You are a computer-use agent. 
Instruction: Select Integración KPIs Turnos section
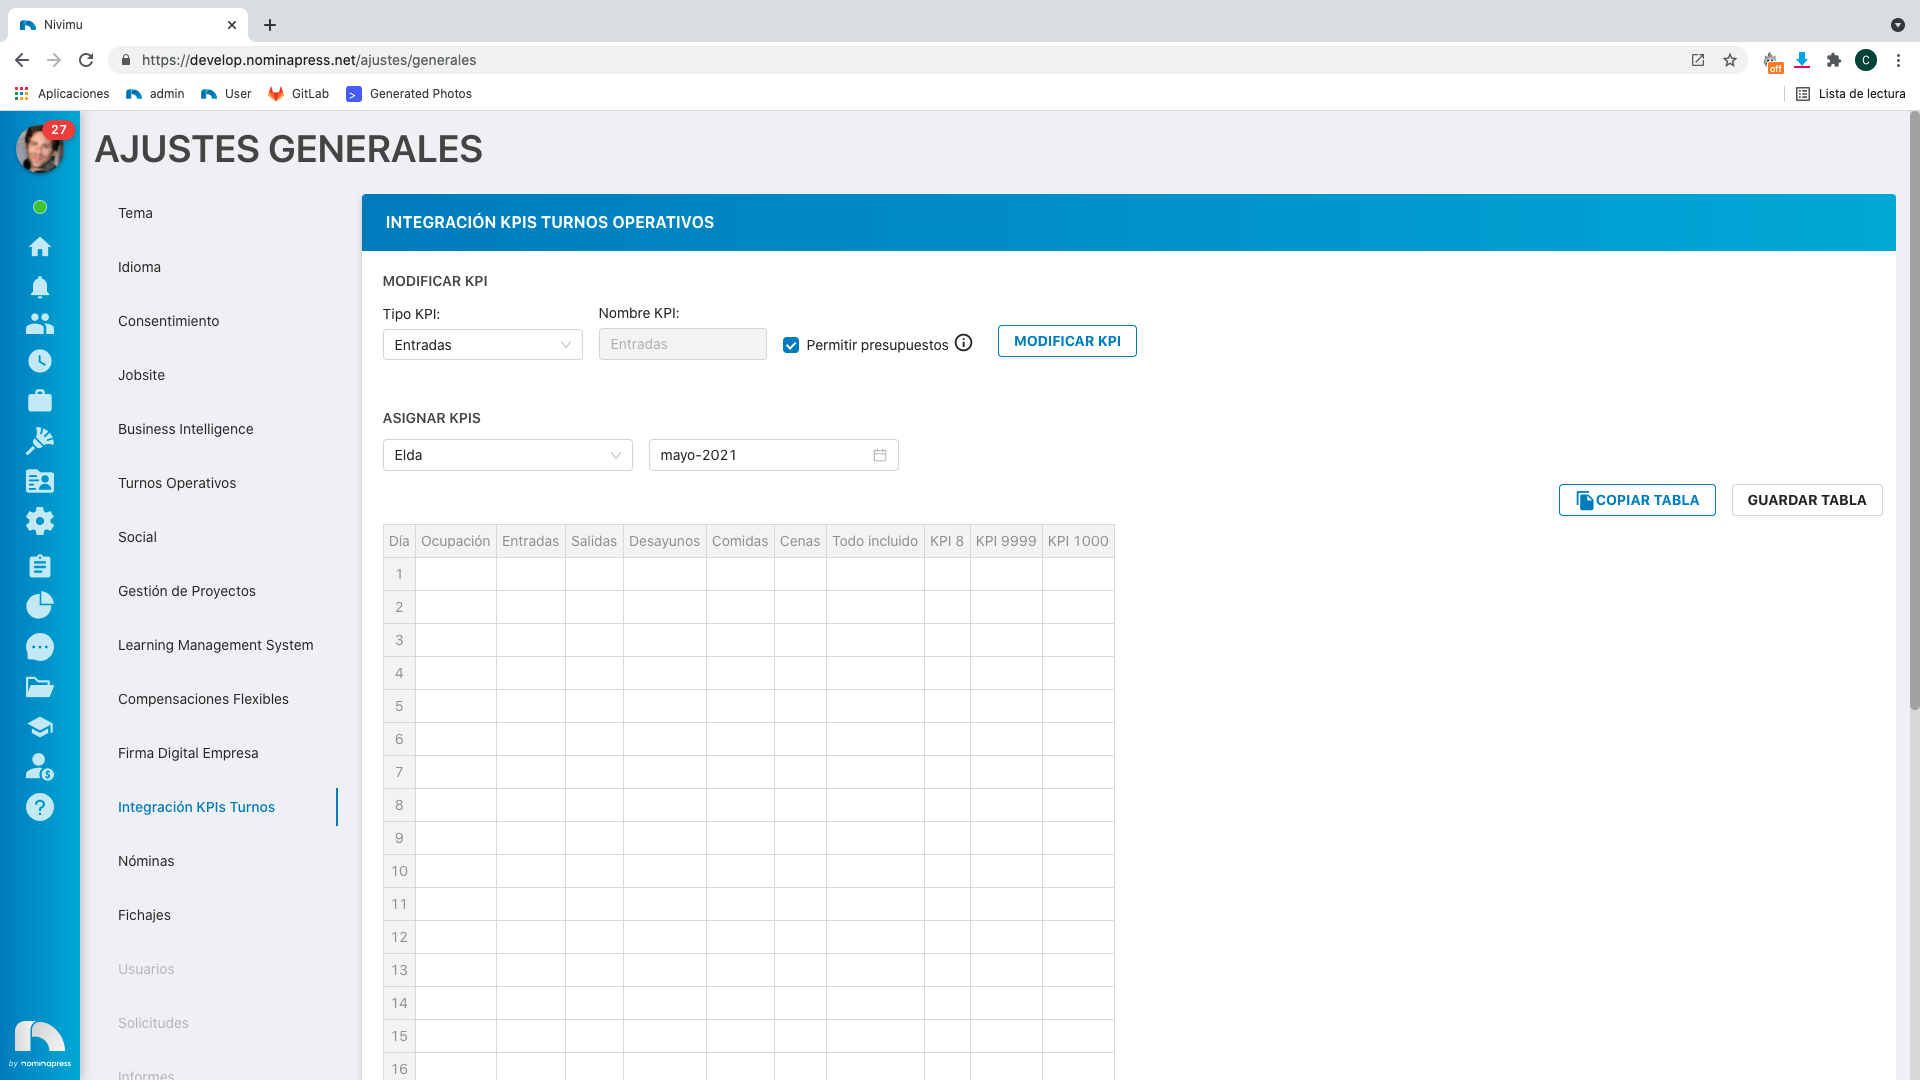click(x=196, y=807)
